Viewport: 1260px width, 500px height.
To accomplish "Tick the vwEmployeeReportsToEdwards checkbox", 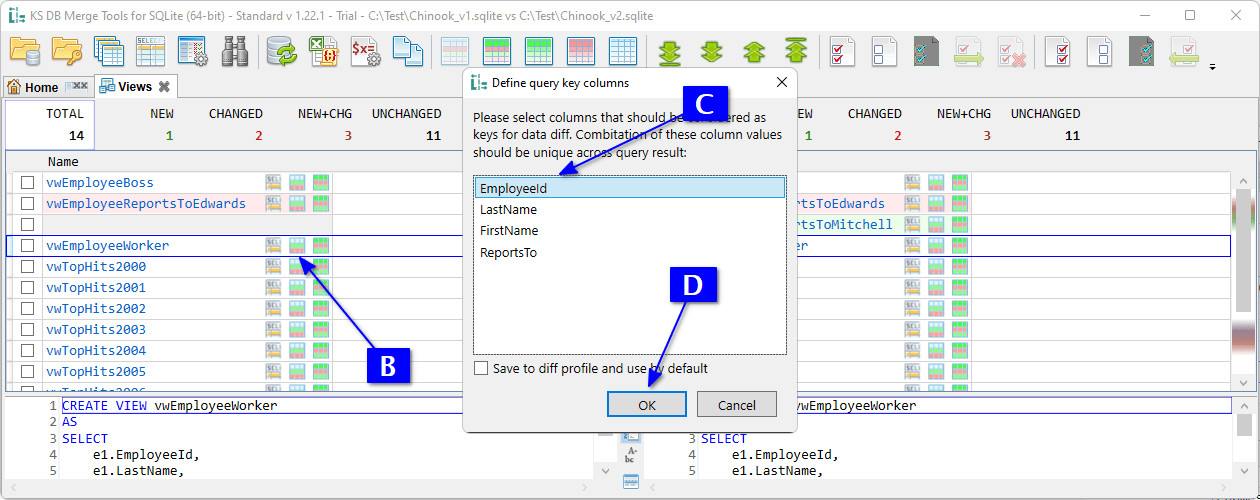I will [28, 203].
